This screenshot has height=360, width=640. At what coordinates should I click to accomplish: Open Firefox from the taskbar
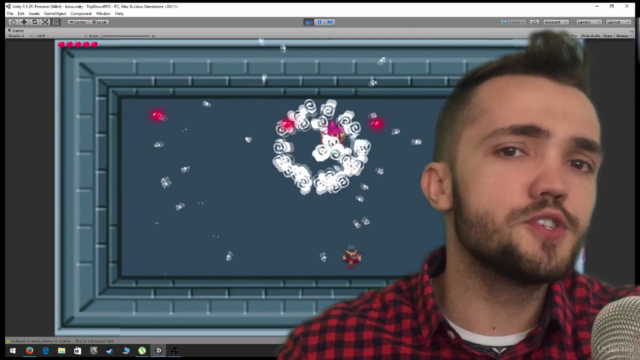coord(29,351)
